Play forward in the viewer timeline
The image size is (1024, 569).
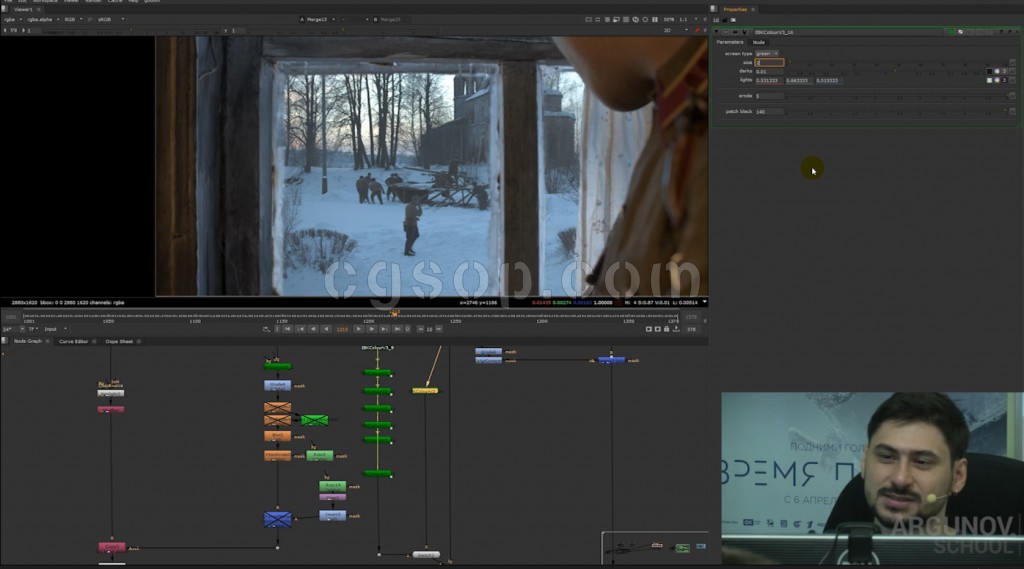tap(359, 329)
